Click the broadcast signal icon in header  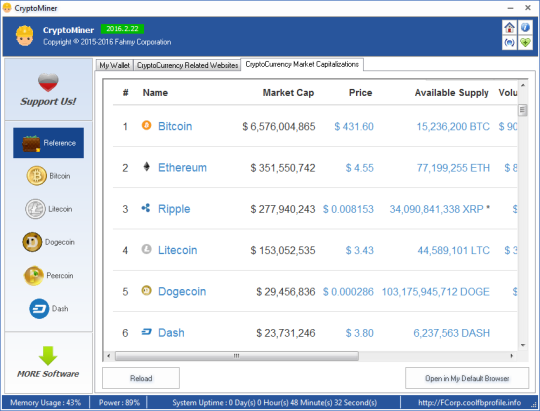point(509,42)
